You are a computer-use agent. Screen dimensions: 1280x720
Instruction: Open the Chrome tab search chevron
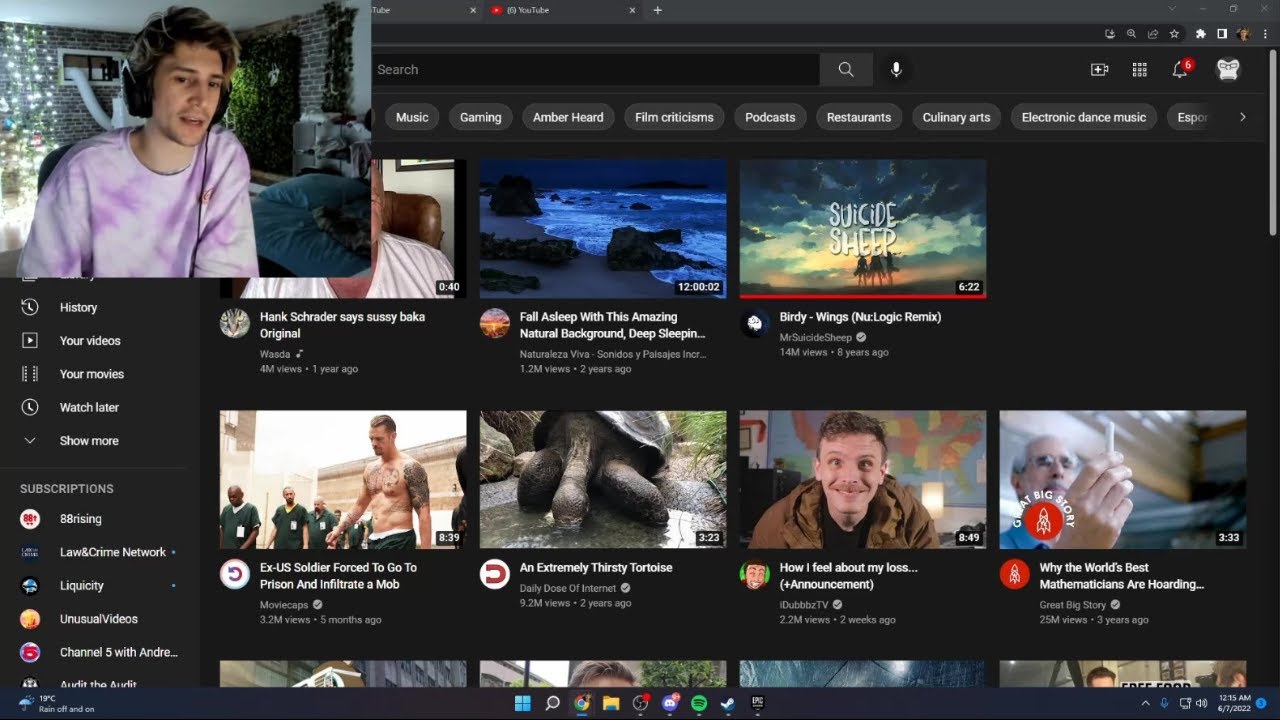pos(1173,9)
